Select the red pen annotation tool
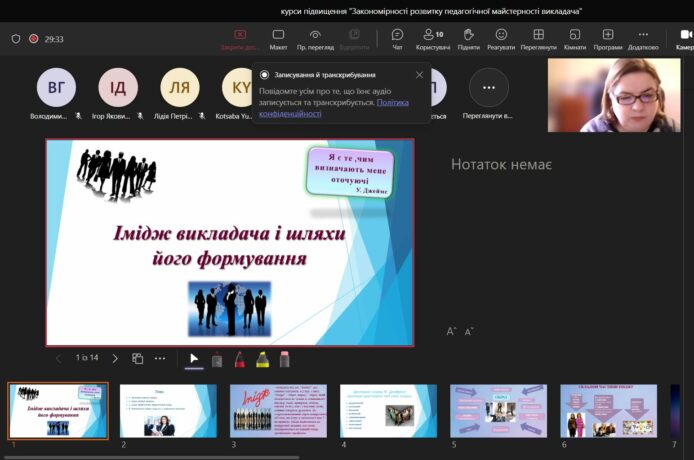Viewport: 694px width, 460px height. point(239,359)
